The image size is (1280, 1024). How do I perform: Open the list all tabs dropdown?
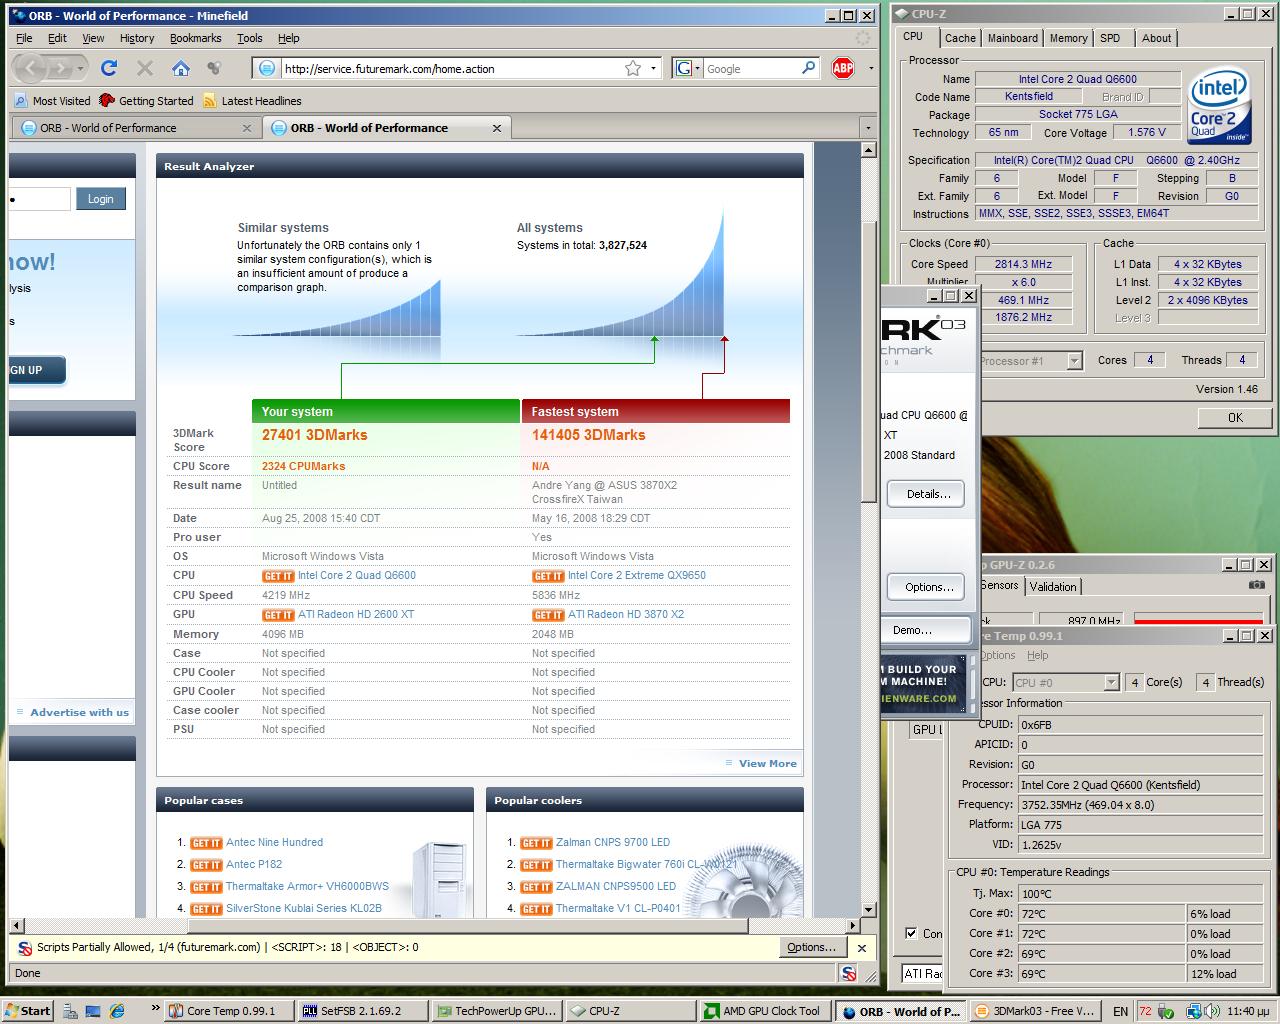[x=867, y=128]
